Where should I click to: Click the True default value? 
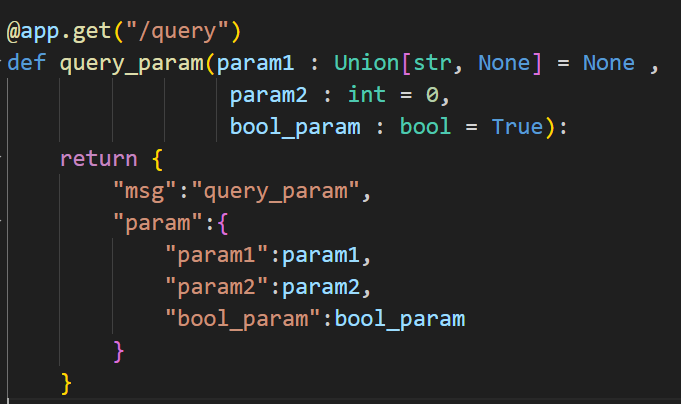tap(517, 126)
